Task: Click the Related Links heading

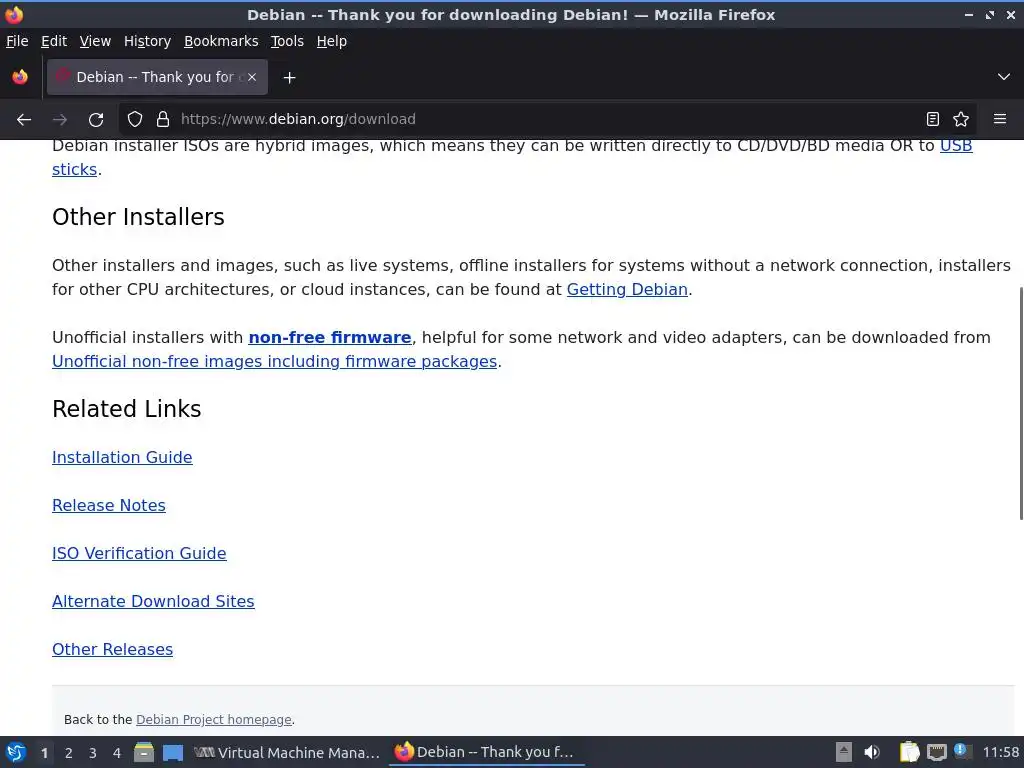Action: coord(127,409)
